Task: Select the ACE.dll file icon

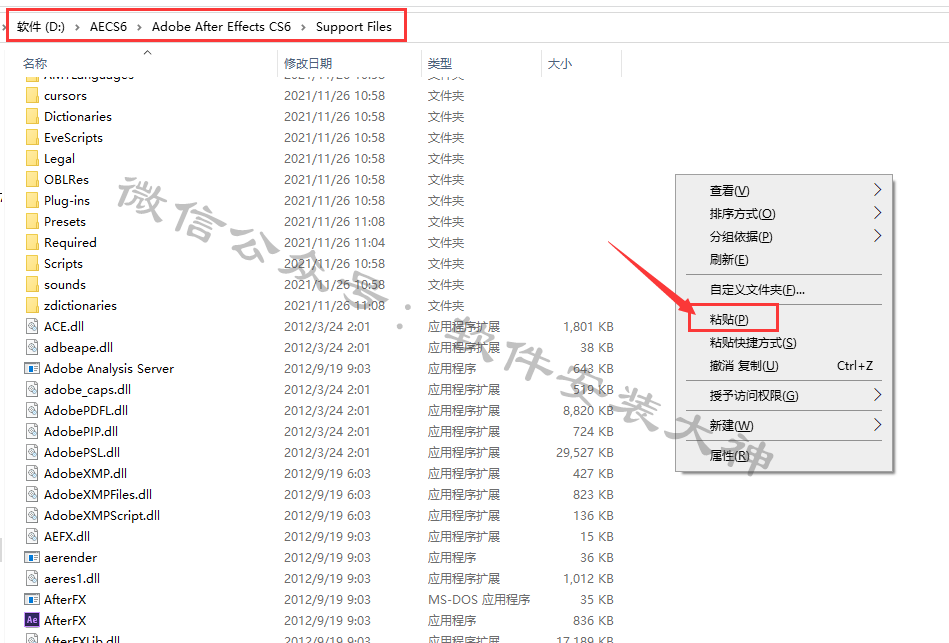Action: 32,326
